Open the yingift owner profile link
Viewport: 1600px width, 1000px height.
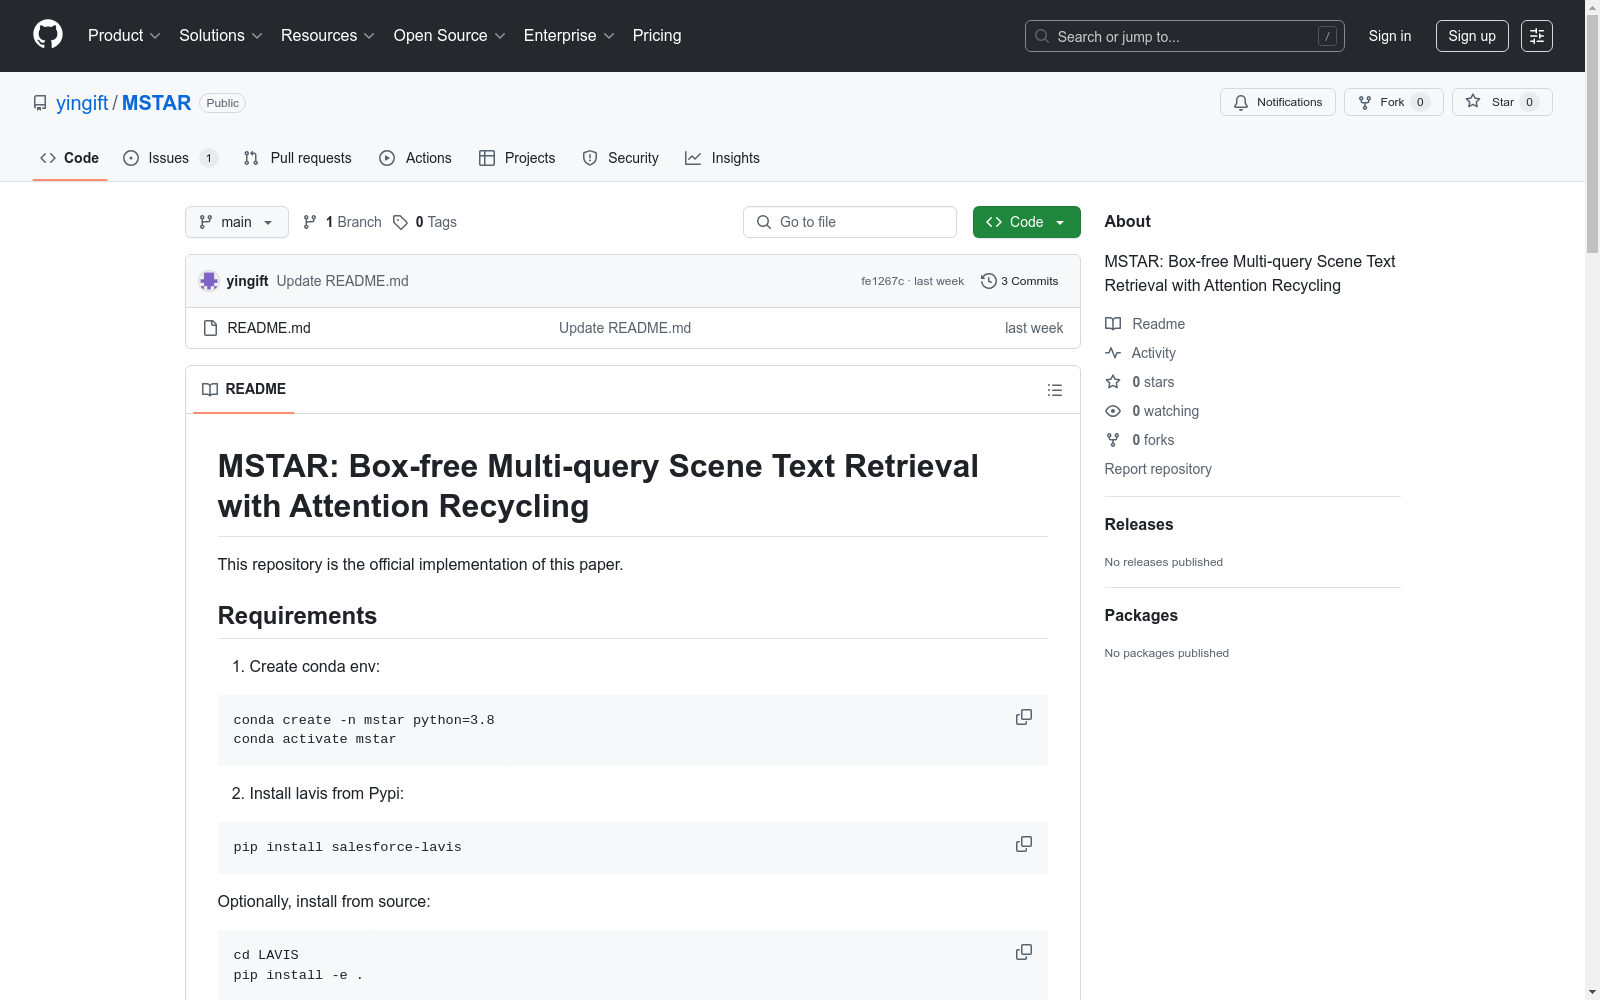coord(82,103)
